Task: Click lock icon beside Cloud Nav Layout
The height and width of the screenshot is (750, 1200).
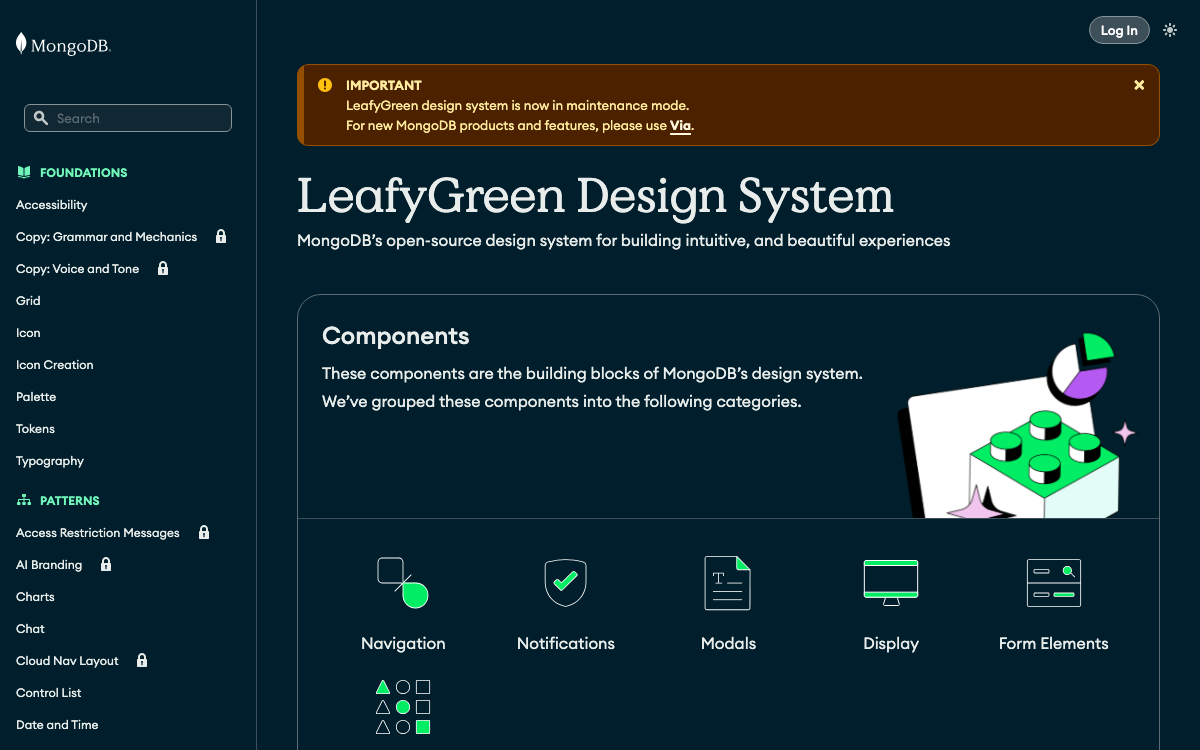Action: click(x=142, y=661)
